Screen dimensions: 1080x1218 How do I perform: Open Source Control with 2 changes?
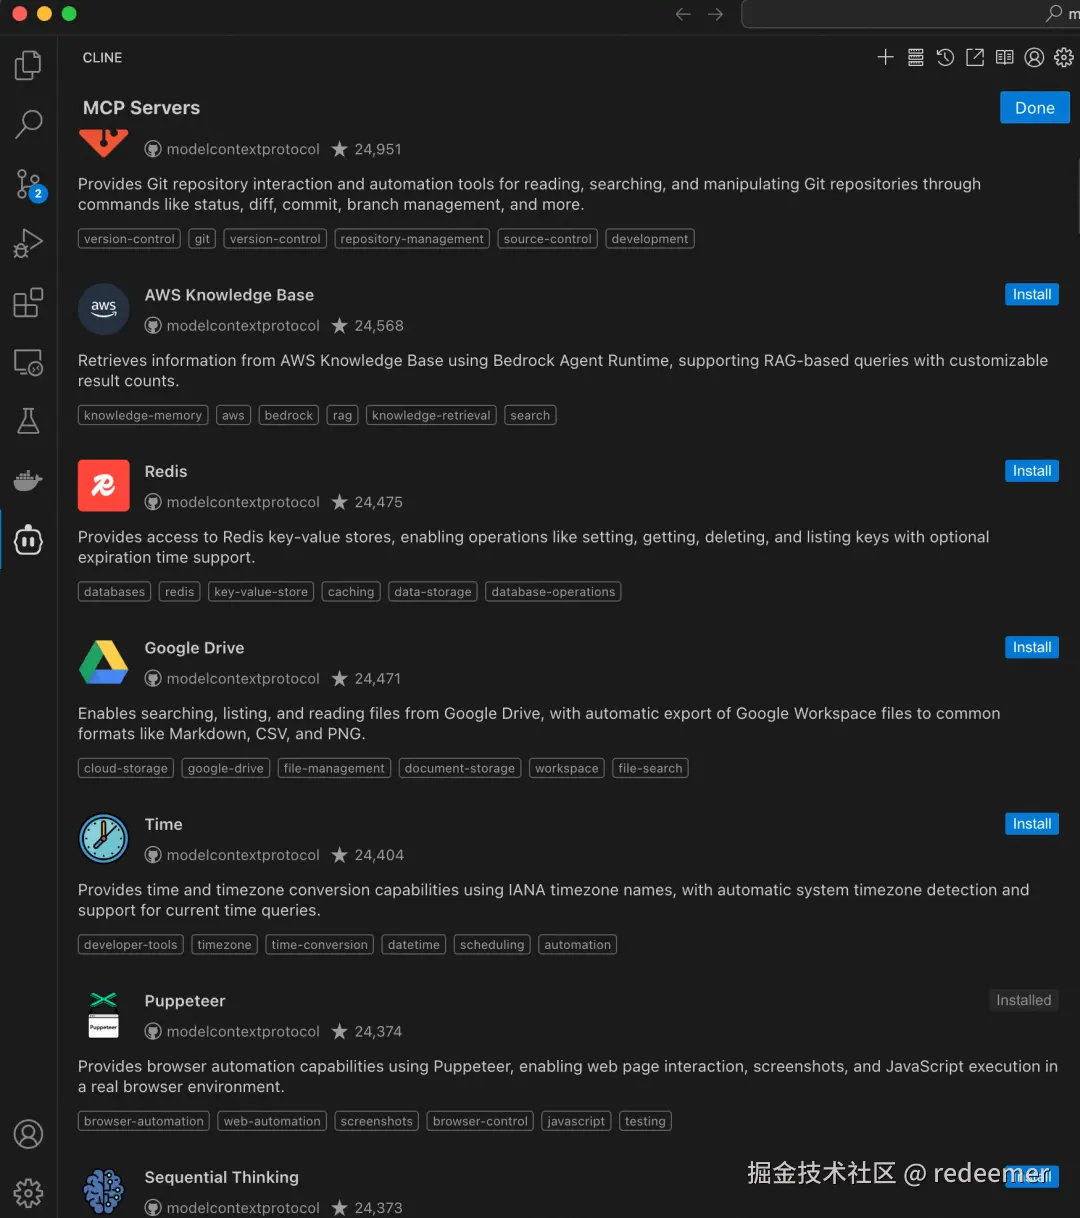[29, 185]
